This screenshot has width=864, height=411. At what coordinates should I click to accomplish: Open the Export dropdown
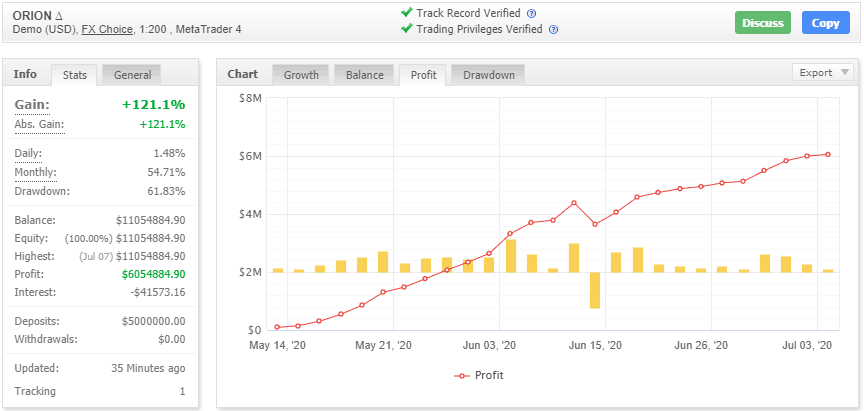tap(822, 72)
